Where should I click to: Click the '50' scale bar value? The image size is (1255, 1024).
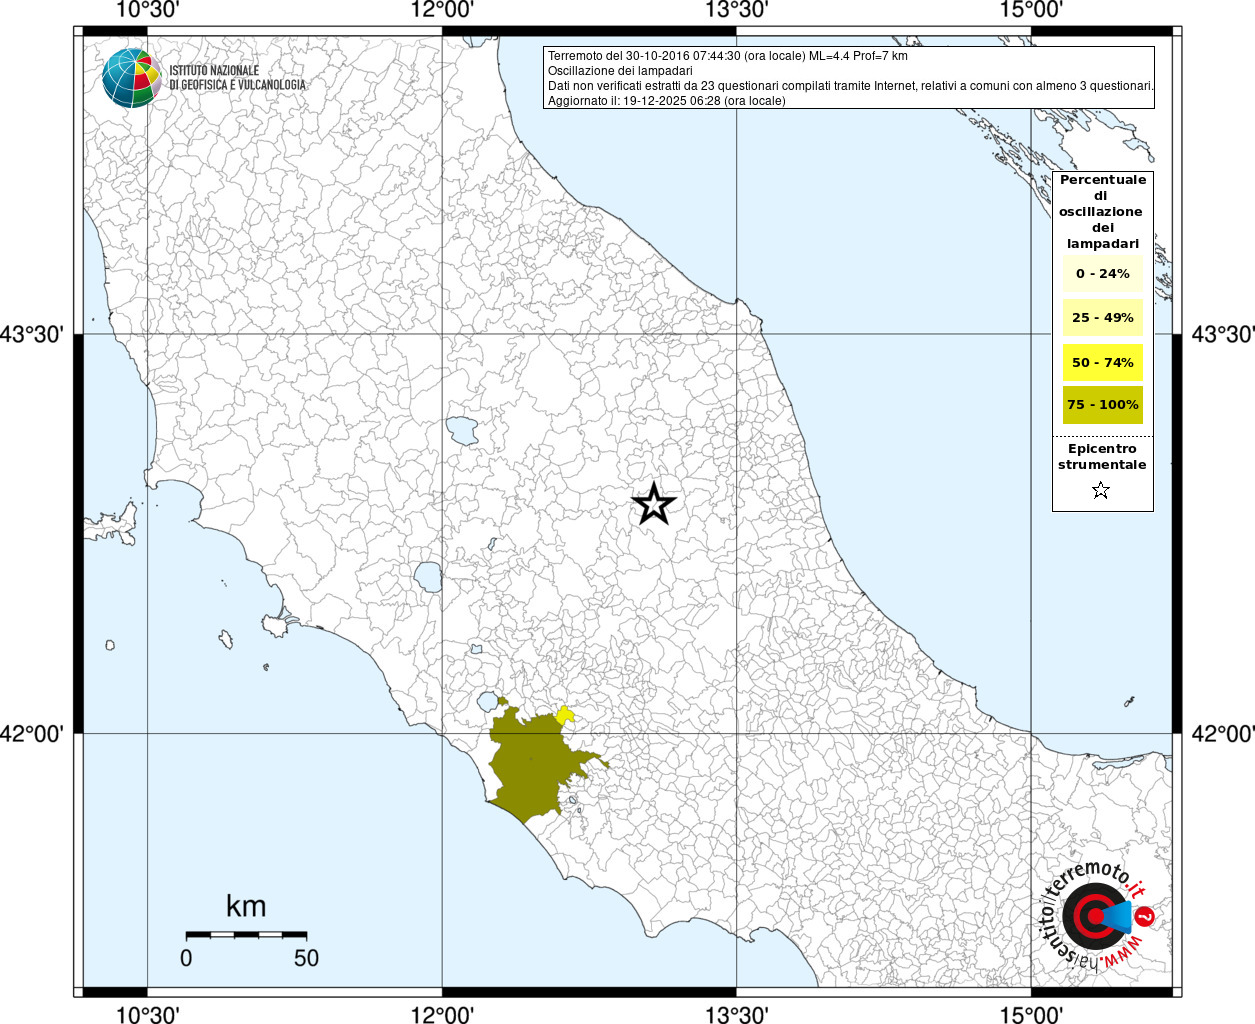(x=306, y=958)
